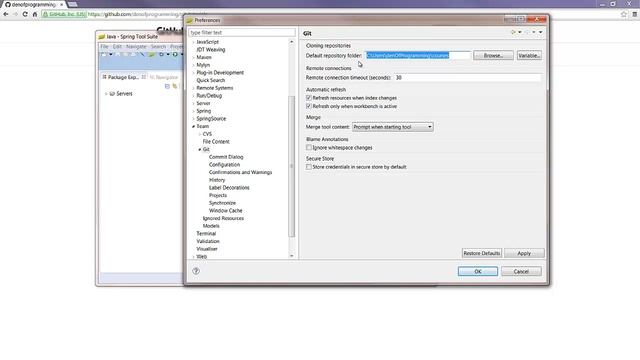This screenshot has height=360, width=640.
Task: Select History under Git
Action: [x=217, y=180]
